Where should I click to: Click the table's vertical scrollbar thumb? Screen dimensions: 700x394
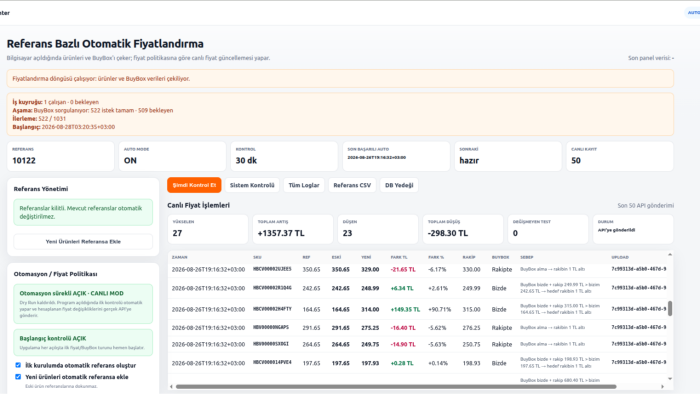pyautogui.click(x=670, y=308)
